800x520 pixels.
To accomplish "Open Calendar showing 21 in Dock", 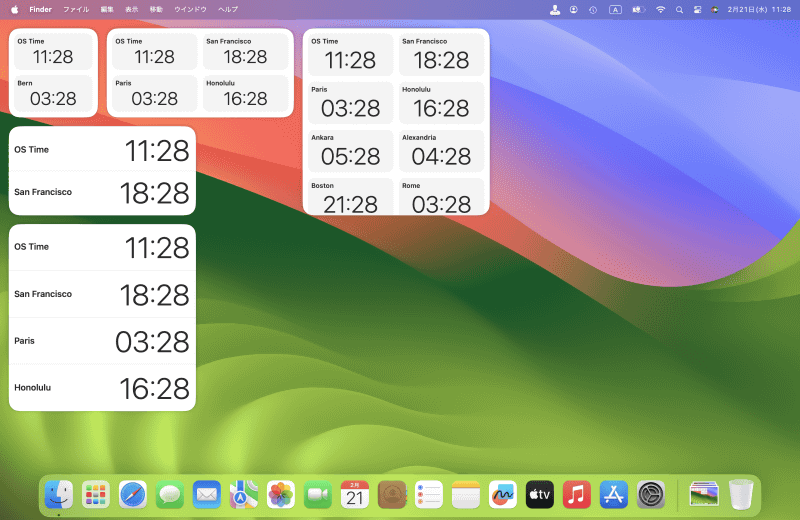I will [355, 494].
